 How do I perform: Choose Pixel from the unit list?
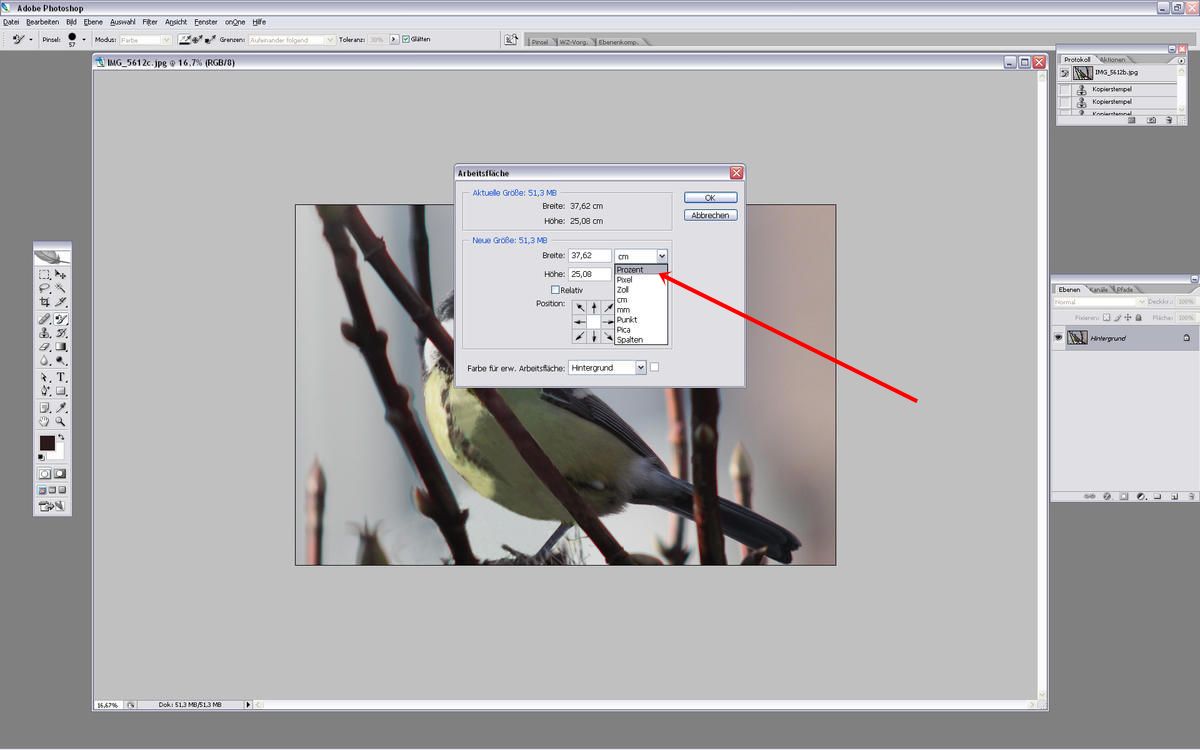coord(640,280)
